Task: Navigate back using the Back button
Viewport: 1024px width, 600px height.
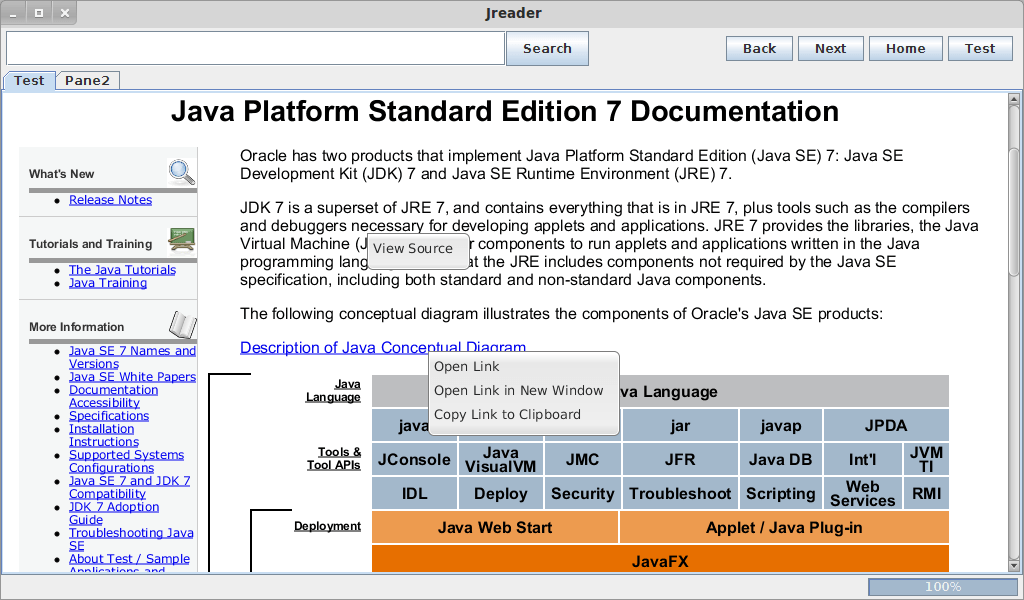Action: [x=758, y=47]
